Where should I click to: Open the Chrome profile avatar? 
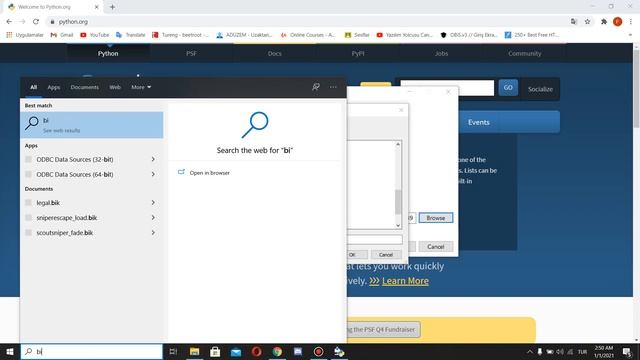617,22
